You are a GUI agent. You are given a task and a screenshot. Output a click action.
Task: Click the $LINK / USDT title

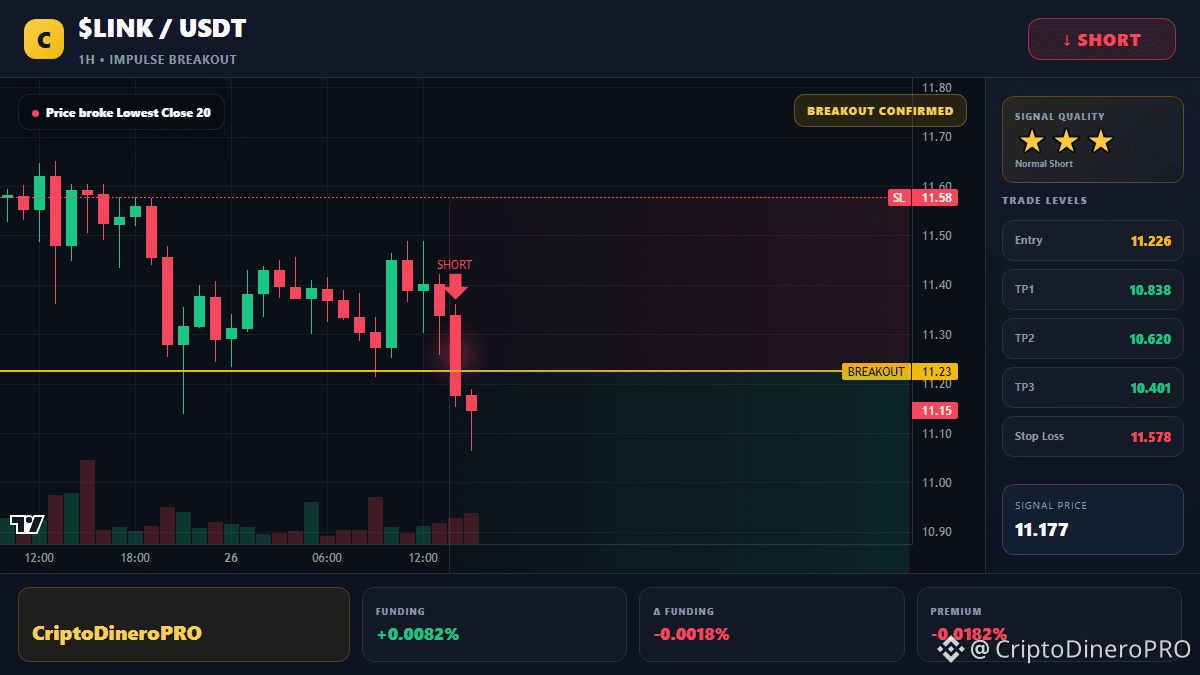tap(162, 29)
